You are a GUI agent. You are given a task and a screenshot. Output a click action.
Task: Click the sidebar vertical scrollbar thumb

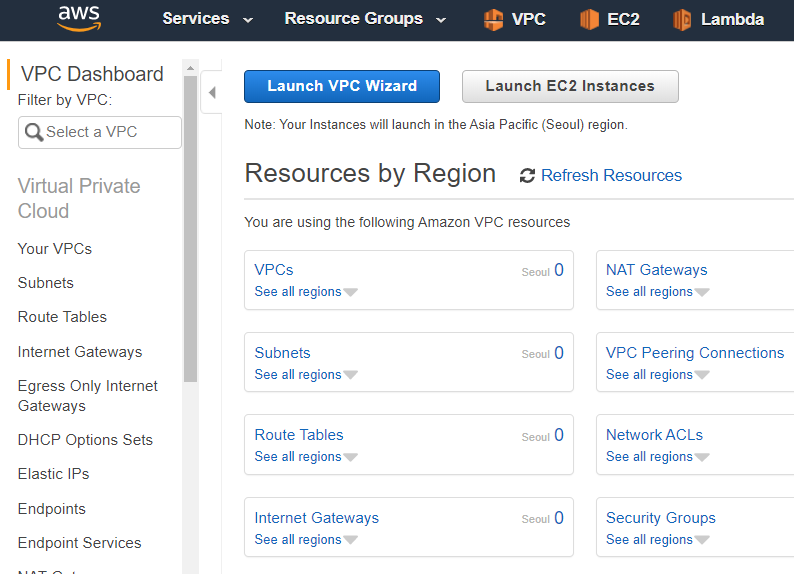point(190,229)
